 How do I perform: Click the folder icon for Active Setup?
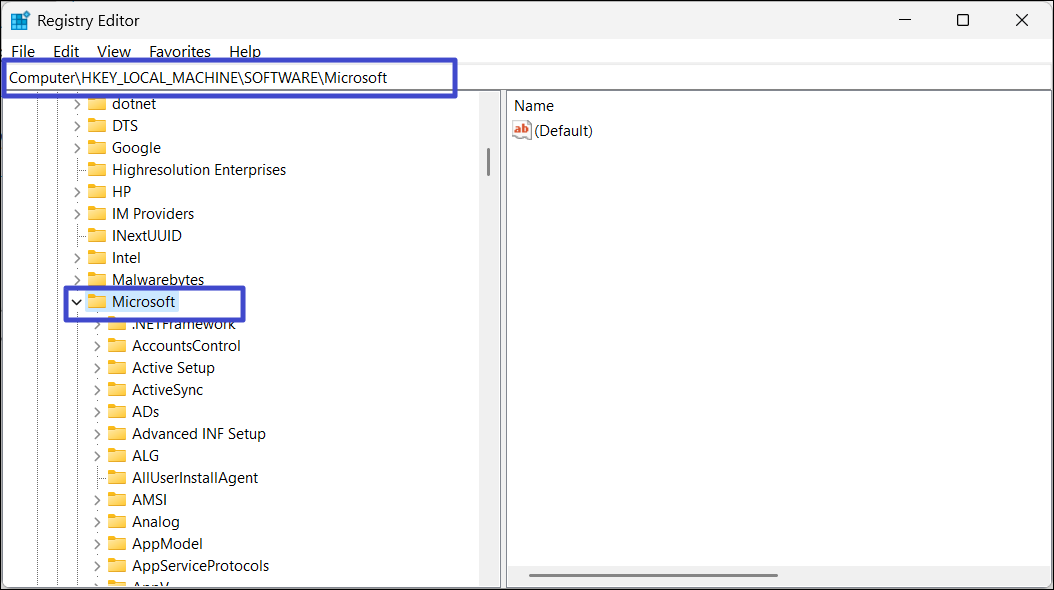pyautogui.click(x=117, y=368)
